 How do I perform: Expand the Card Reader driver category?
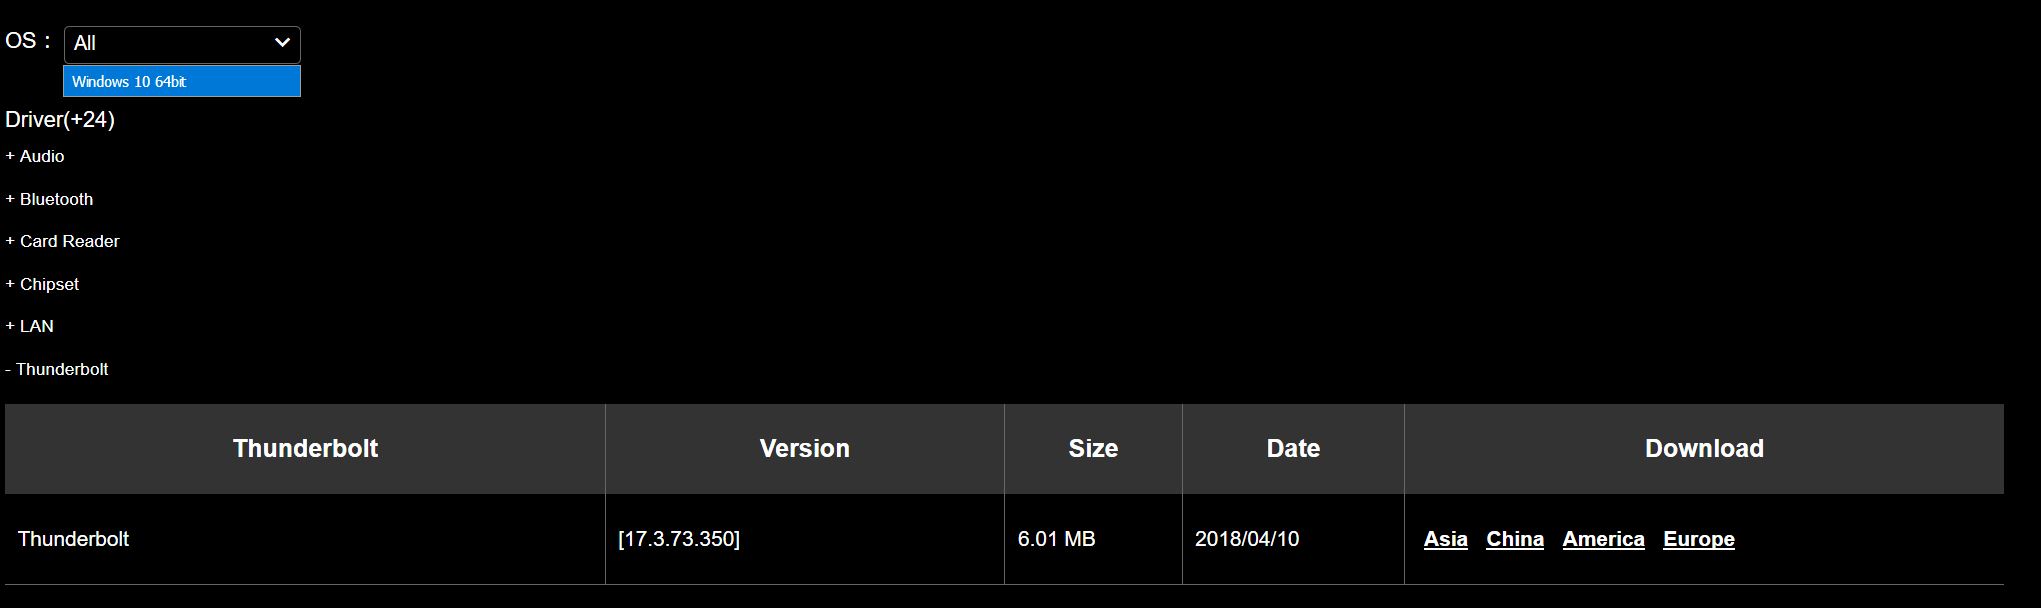[x=62, y=241]
